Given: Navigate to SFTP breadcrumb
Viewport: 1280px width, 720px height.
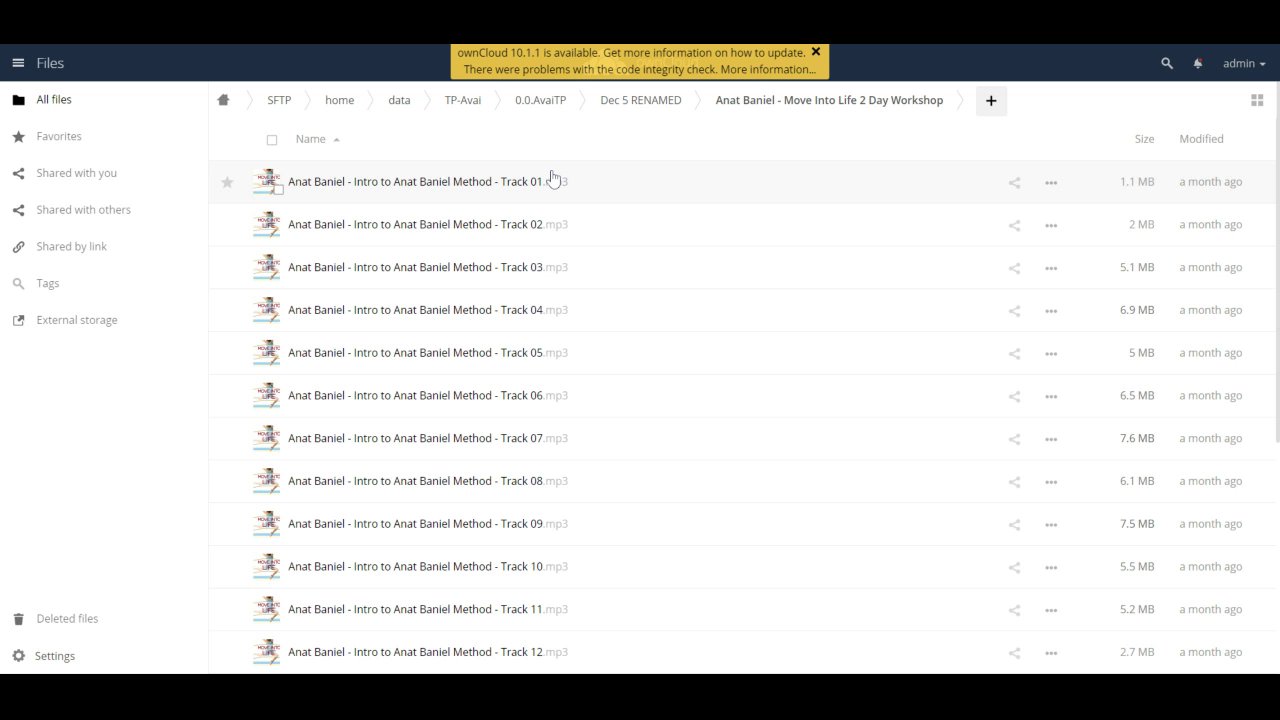Looking at the screenshot, I should pyautogui.click(x=279, y=100).
